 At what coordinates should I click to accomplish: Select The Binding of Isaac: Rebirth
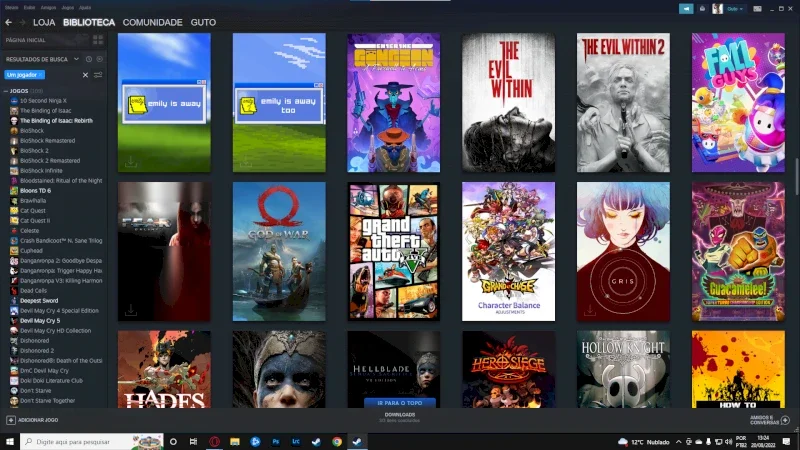click(56, 120)
